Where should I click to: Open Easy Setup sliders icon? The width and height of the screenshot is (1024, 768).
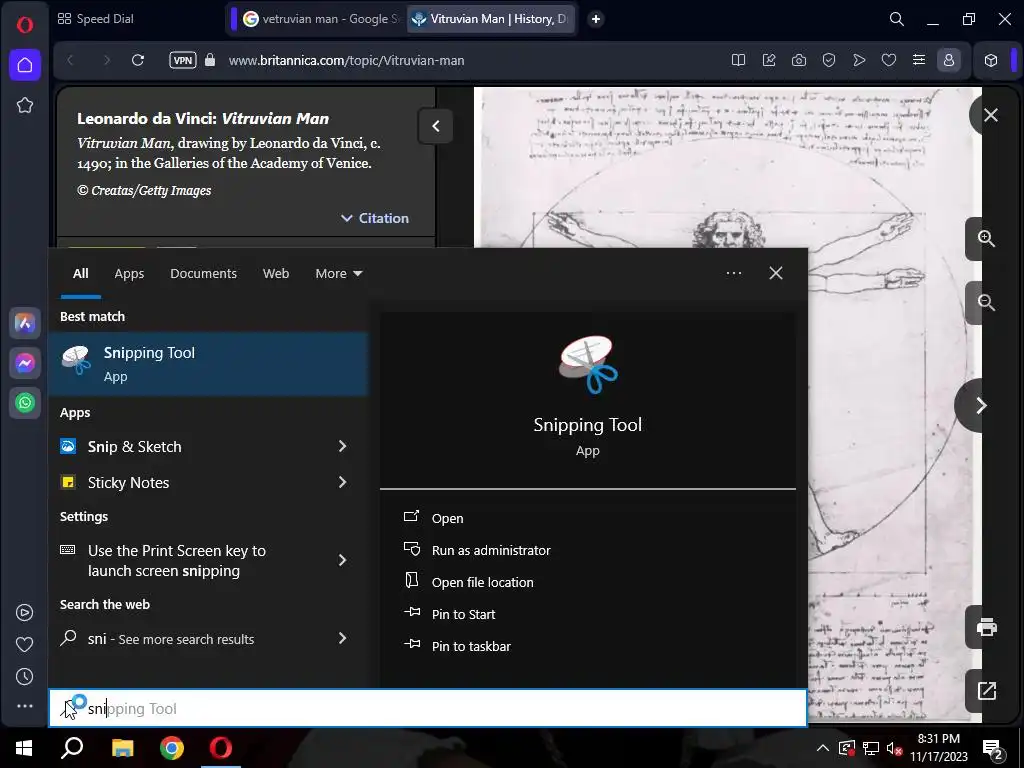[919, 60]
